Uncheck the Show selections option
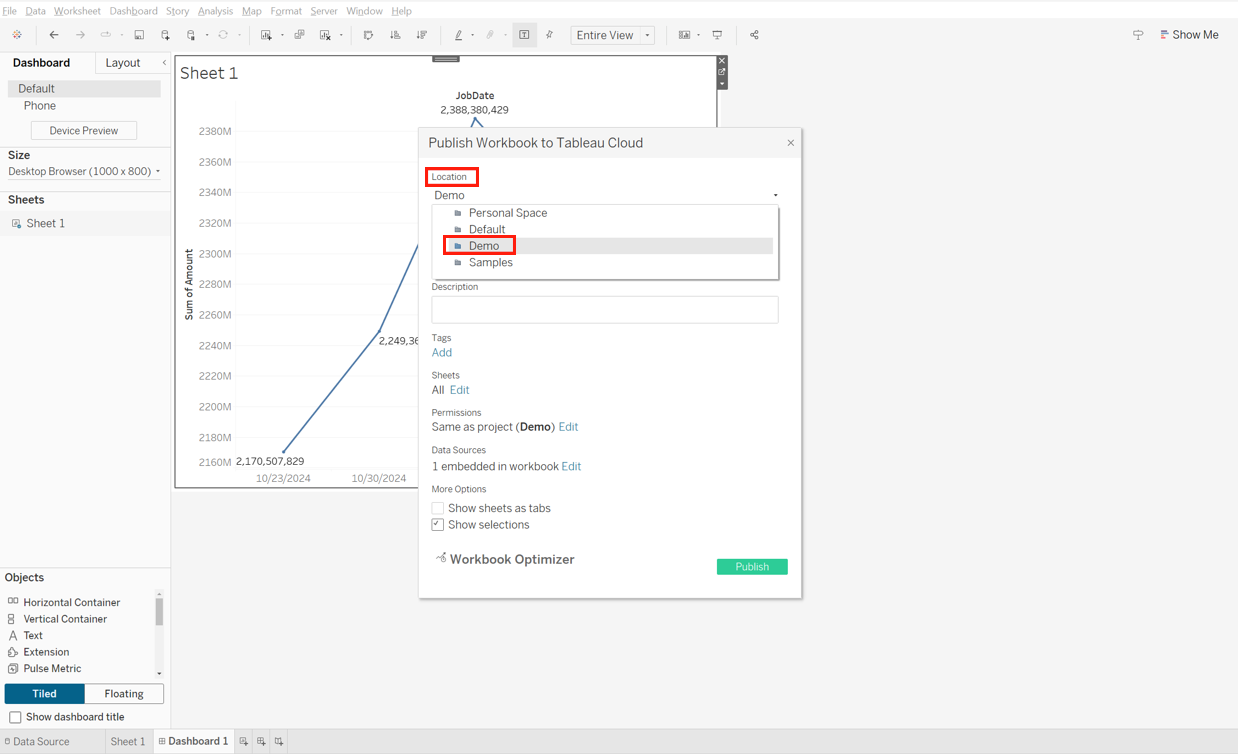 click(437, 524)
